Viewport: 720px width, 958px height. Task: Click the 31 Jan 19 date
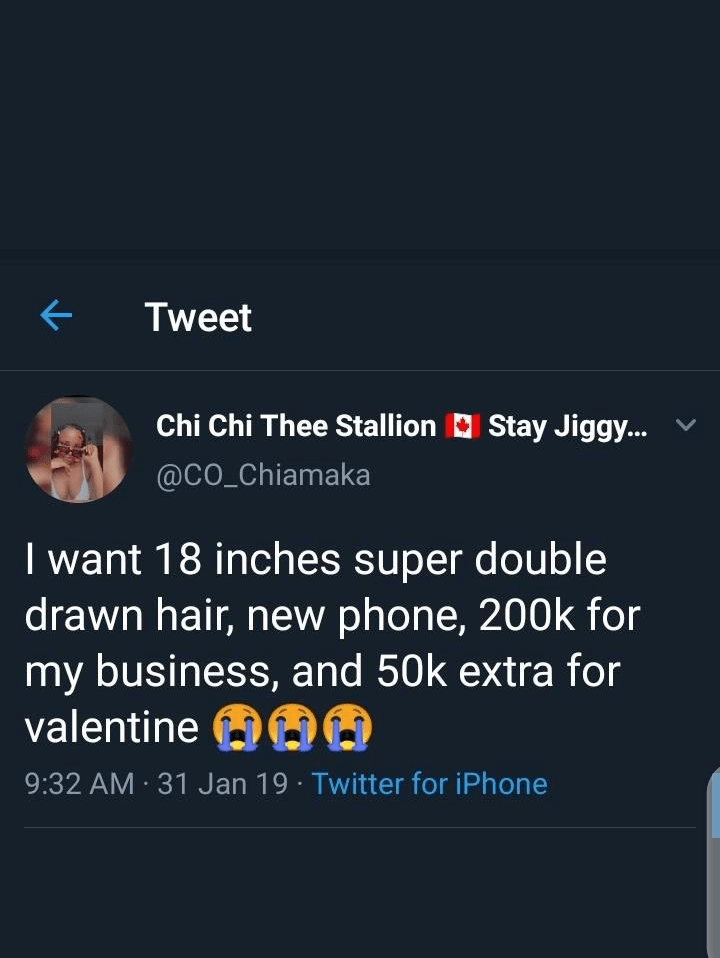click(x=222, y=783)
